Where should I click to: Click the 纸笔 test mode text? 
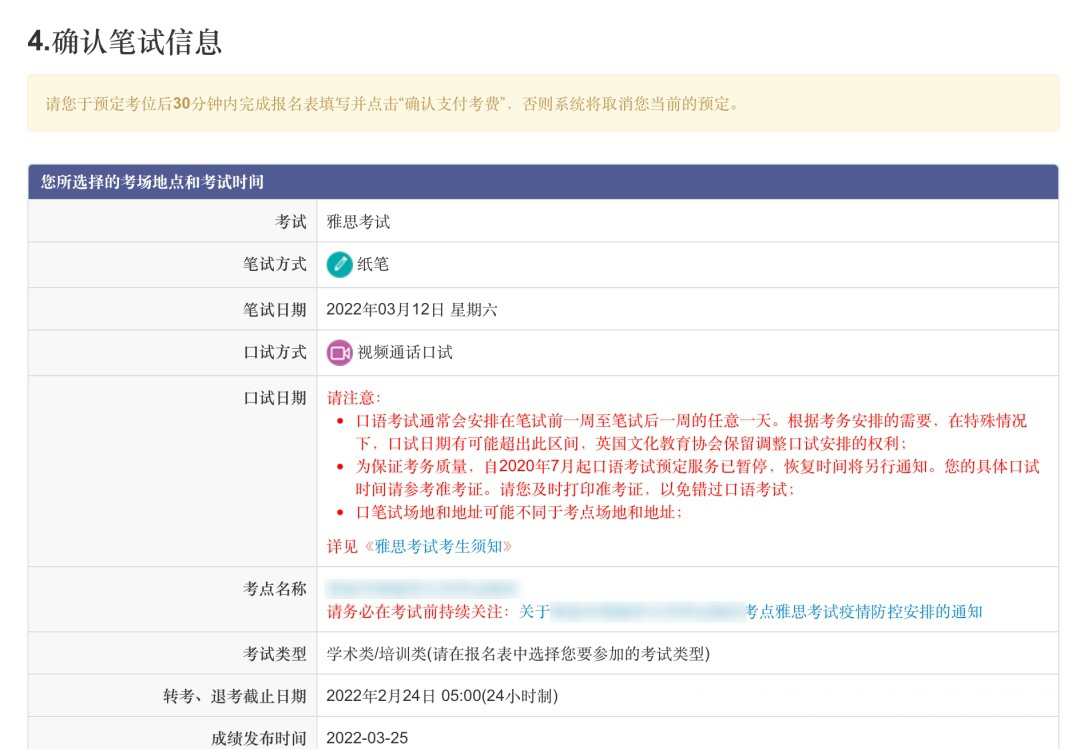point(373,265)
